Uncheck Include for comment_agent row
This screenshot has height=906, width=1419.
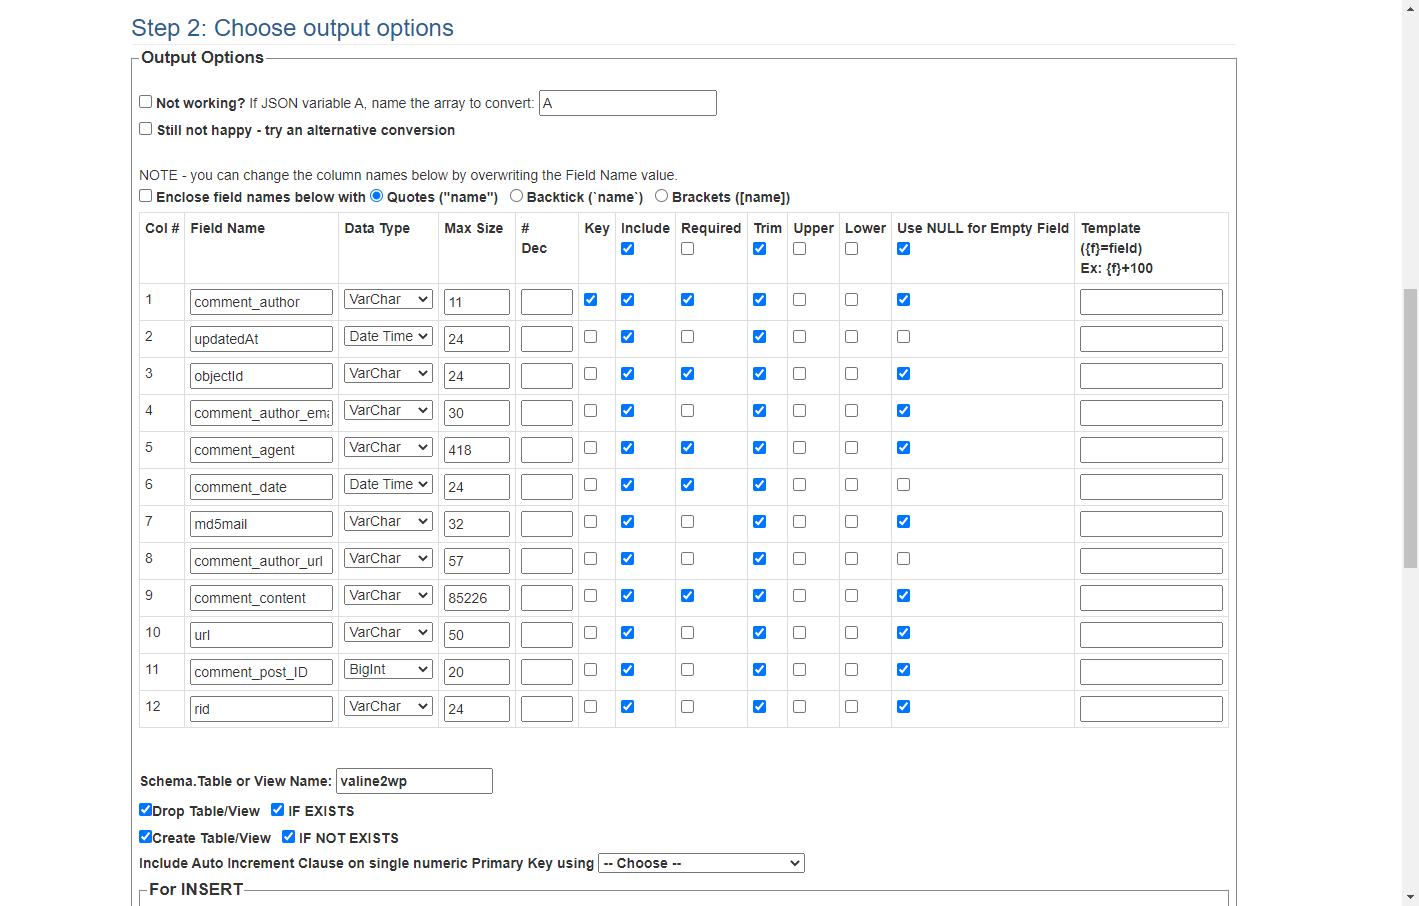(x=628, y=448)
